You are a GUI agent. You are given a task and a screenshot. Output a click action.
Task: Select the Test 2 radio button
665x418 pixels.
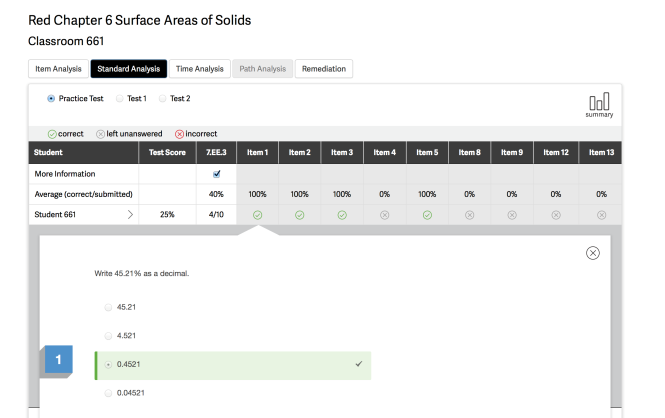(x=162, y=98)
